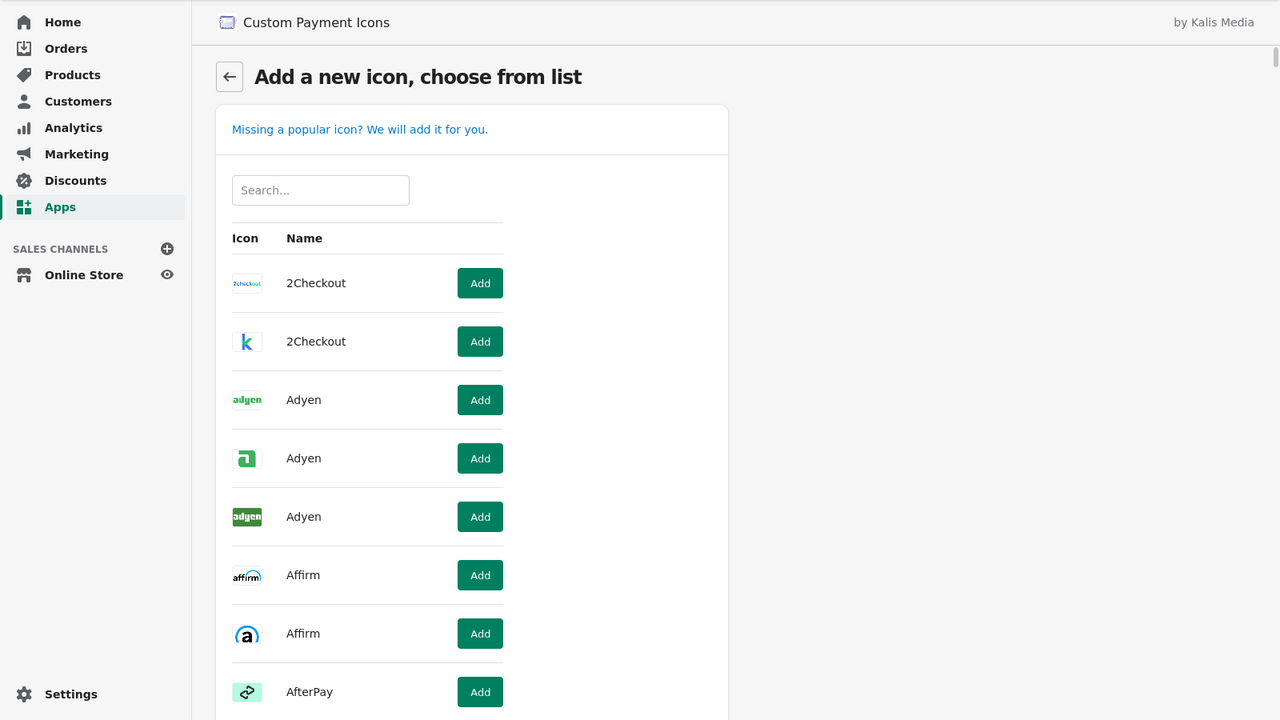Click the Home icon in sidebar

click(24, 22)
